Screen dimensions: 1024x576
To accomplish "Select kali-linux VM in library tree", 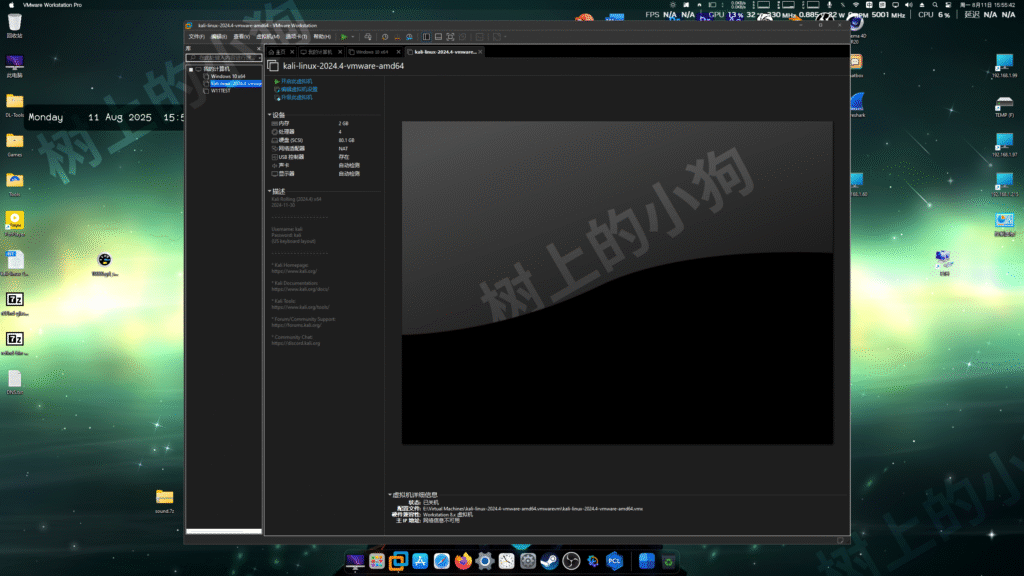I will (x=236, y=84).
